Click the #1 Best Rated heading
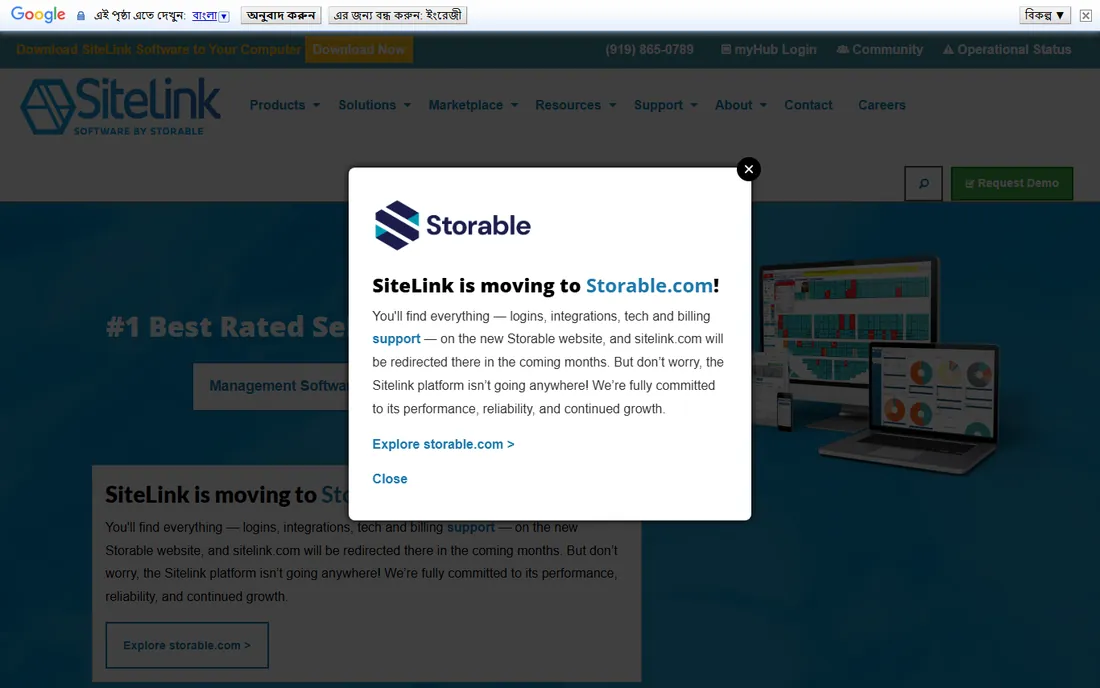Viewport: 1100px width, 688px height. (226, 327)
